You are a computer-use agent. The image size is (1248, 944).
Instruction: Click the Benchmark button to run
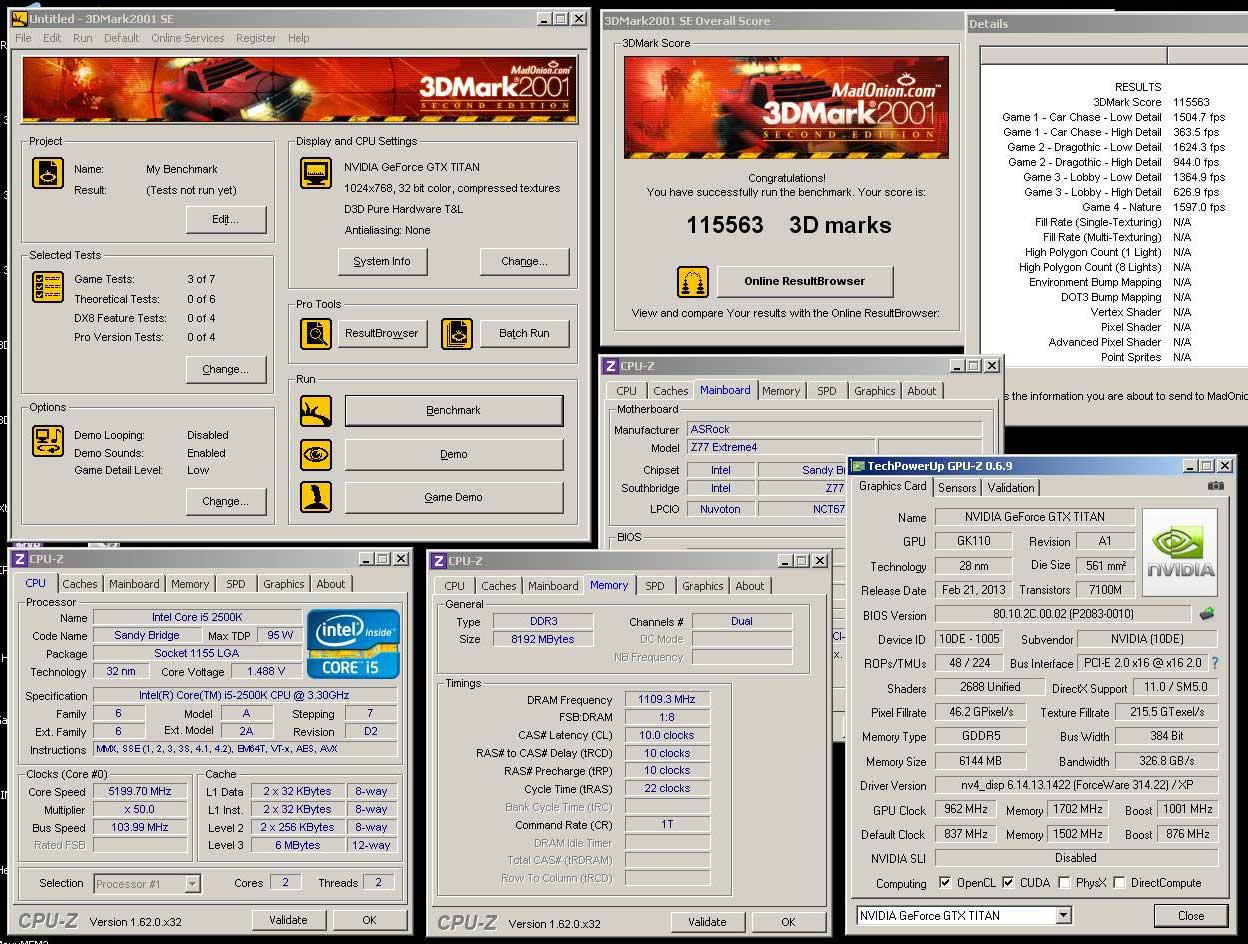(x=454, y=410)
